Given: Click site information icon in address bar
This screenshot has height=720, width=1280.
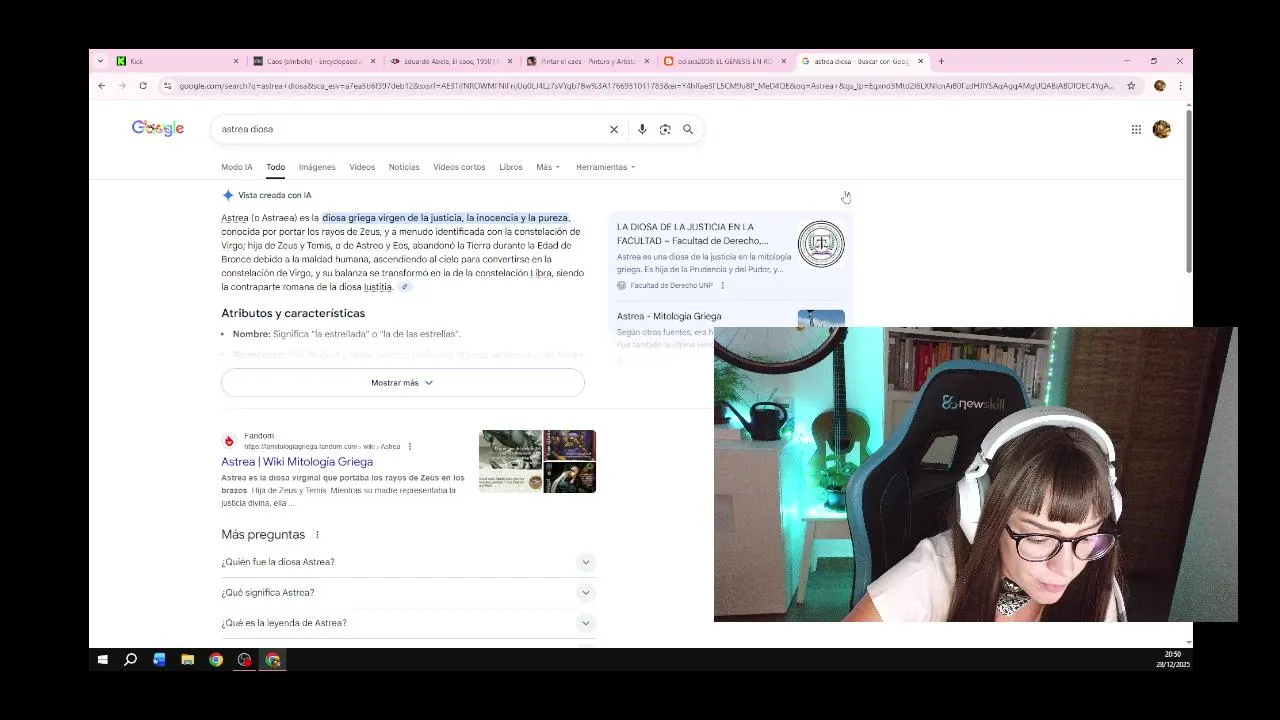Looking at the screenshot, I should coord(168,86).
